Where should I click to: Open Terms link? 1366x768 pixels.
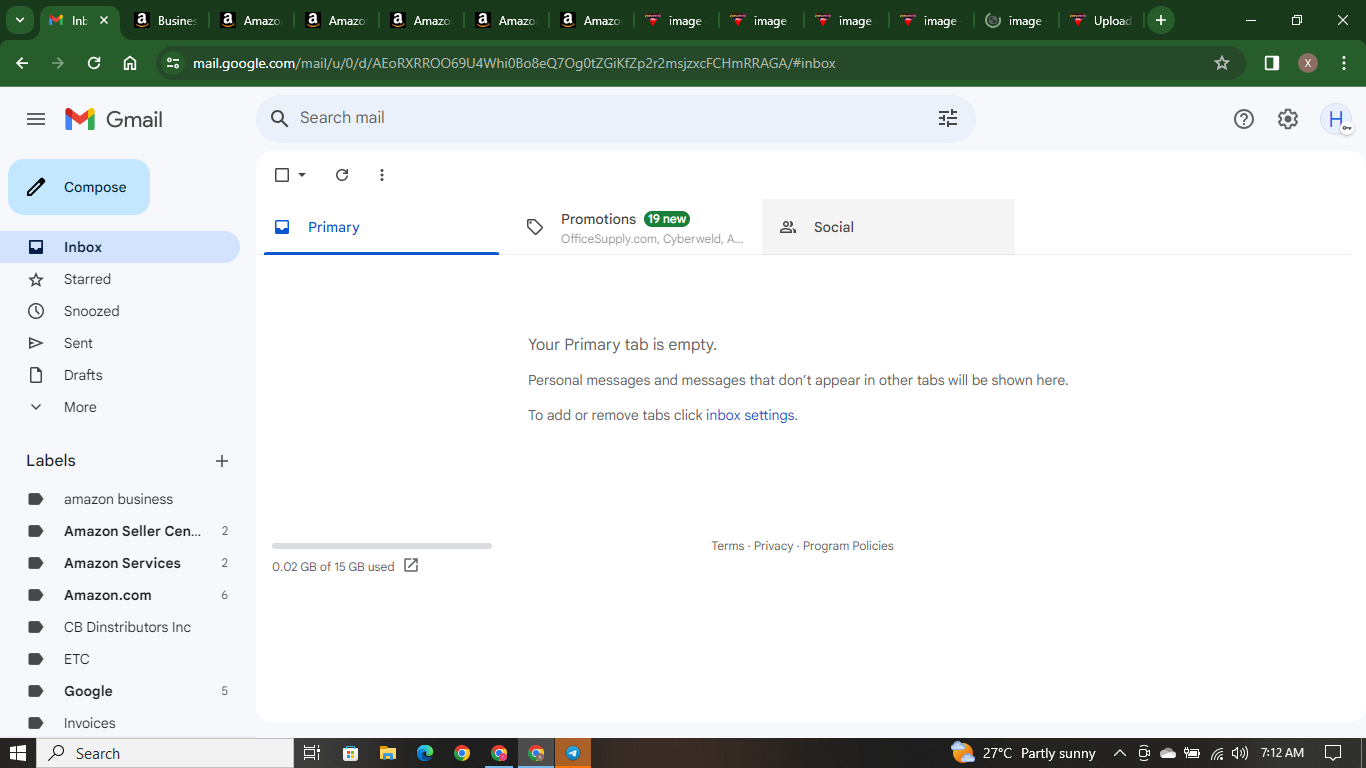point(727,546)
